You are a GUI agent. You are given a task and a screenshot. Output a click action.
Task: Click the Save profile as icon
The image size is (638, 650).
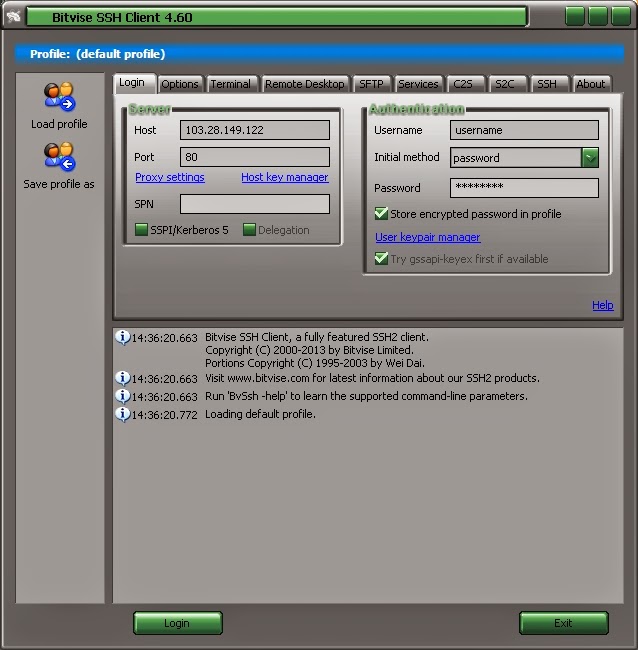59,157
